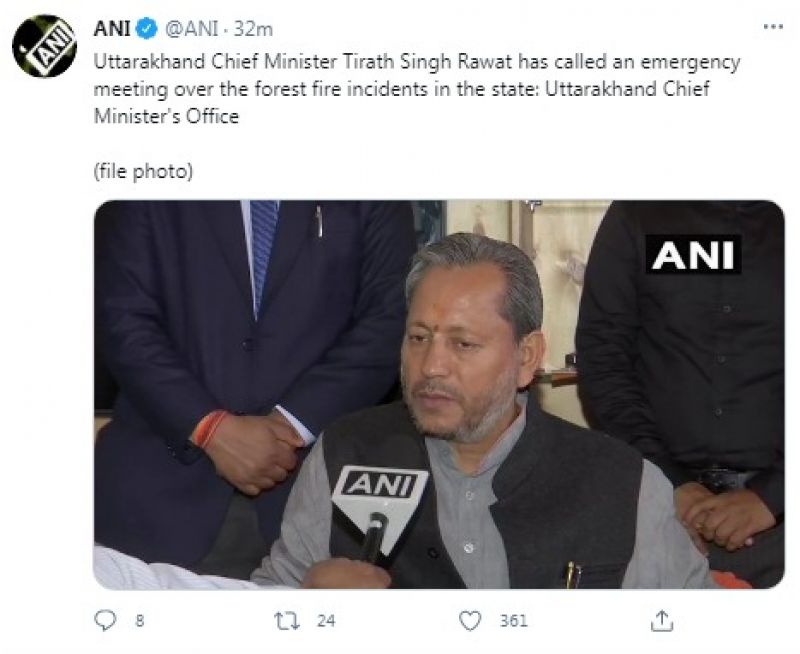
Task: Click the reply count 8
Action: point(139,621)
